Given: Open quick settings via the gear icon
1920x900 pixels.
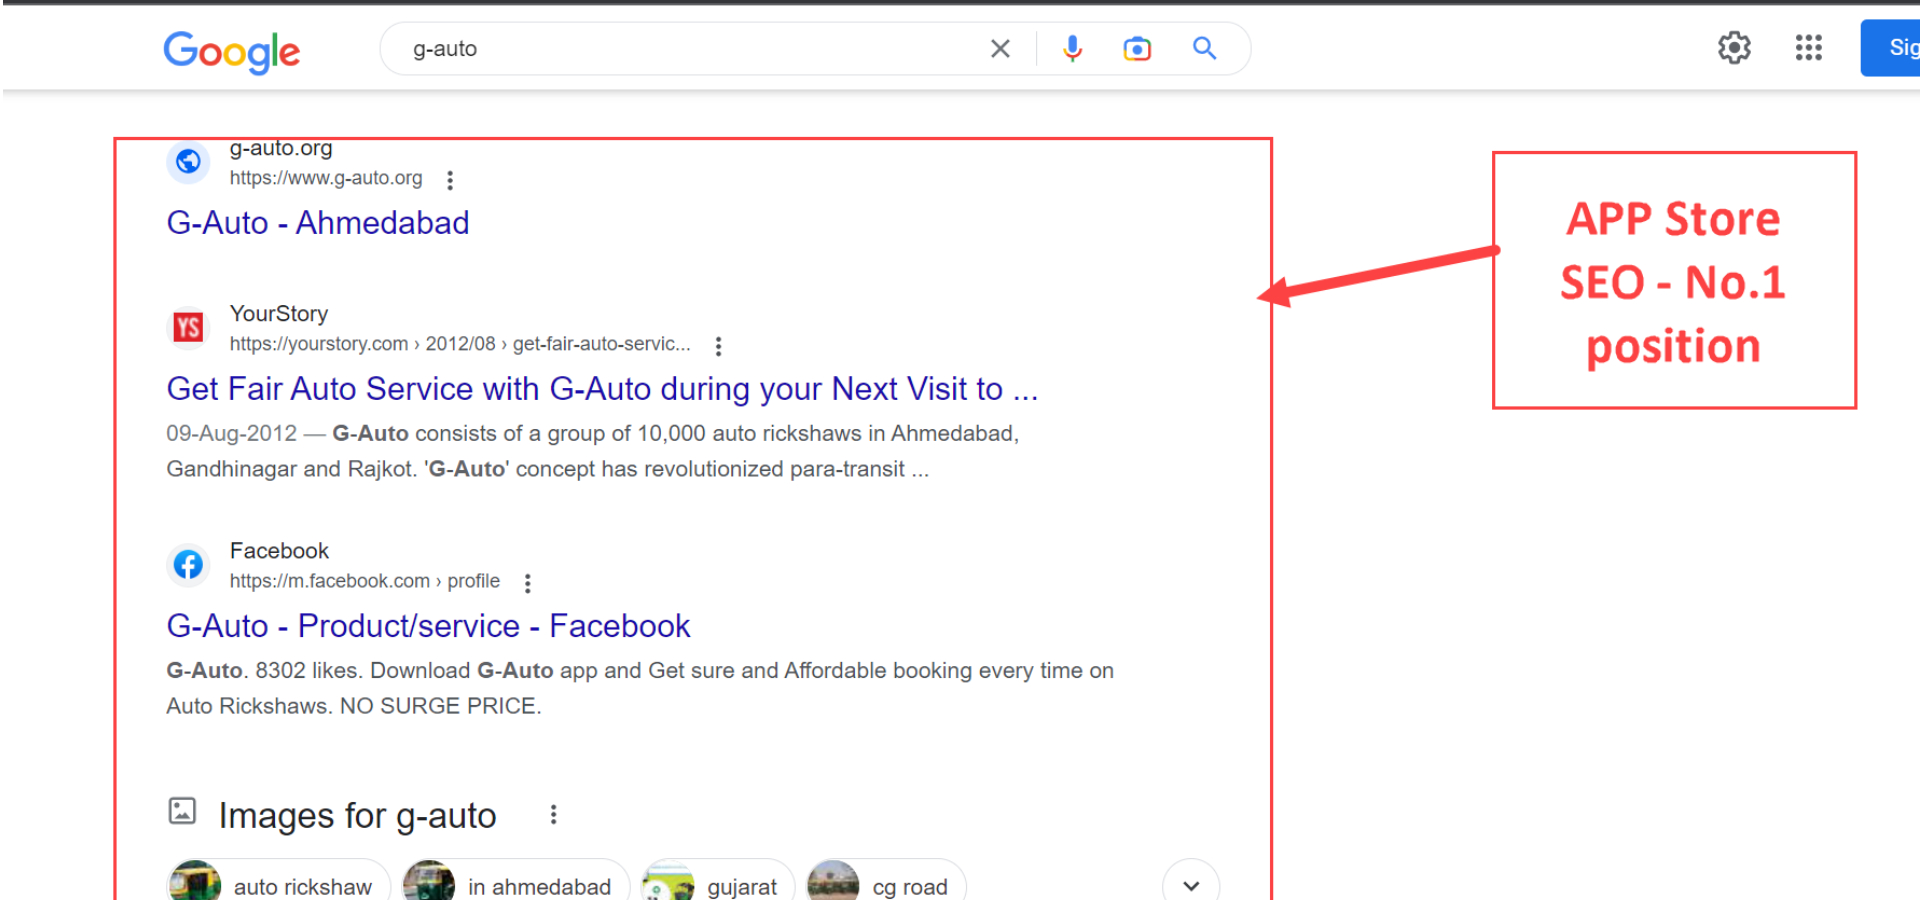Looking at the screenshot, I should point(1734,47).
